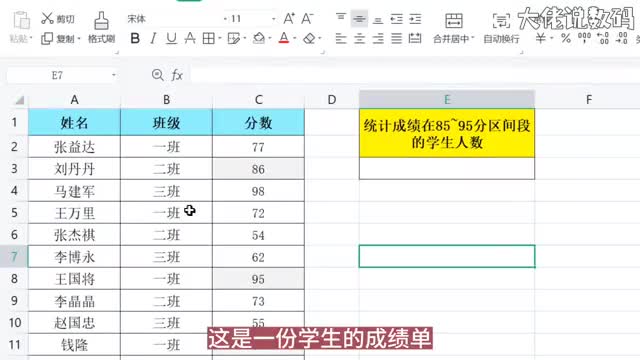Screen dimensions: 640x360
Task: Click the eraser clear-formatting icon
Action: pos(309,39)
